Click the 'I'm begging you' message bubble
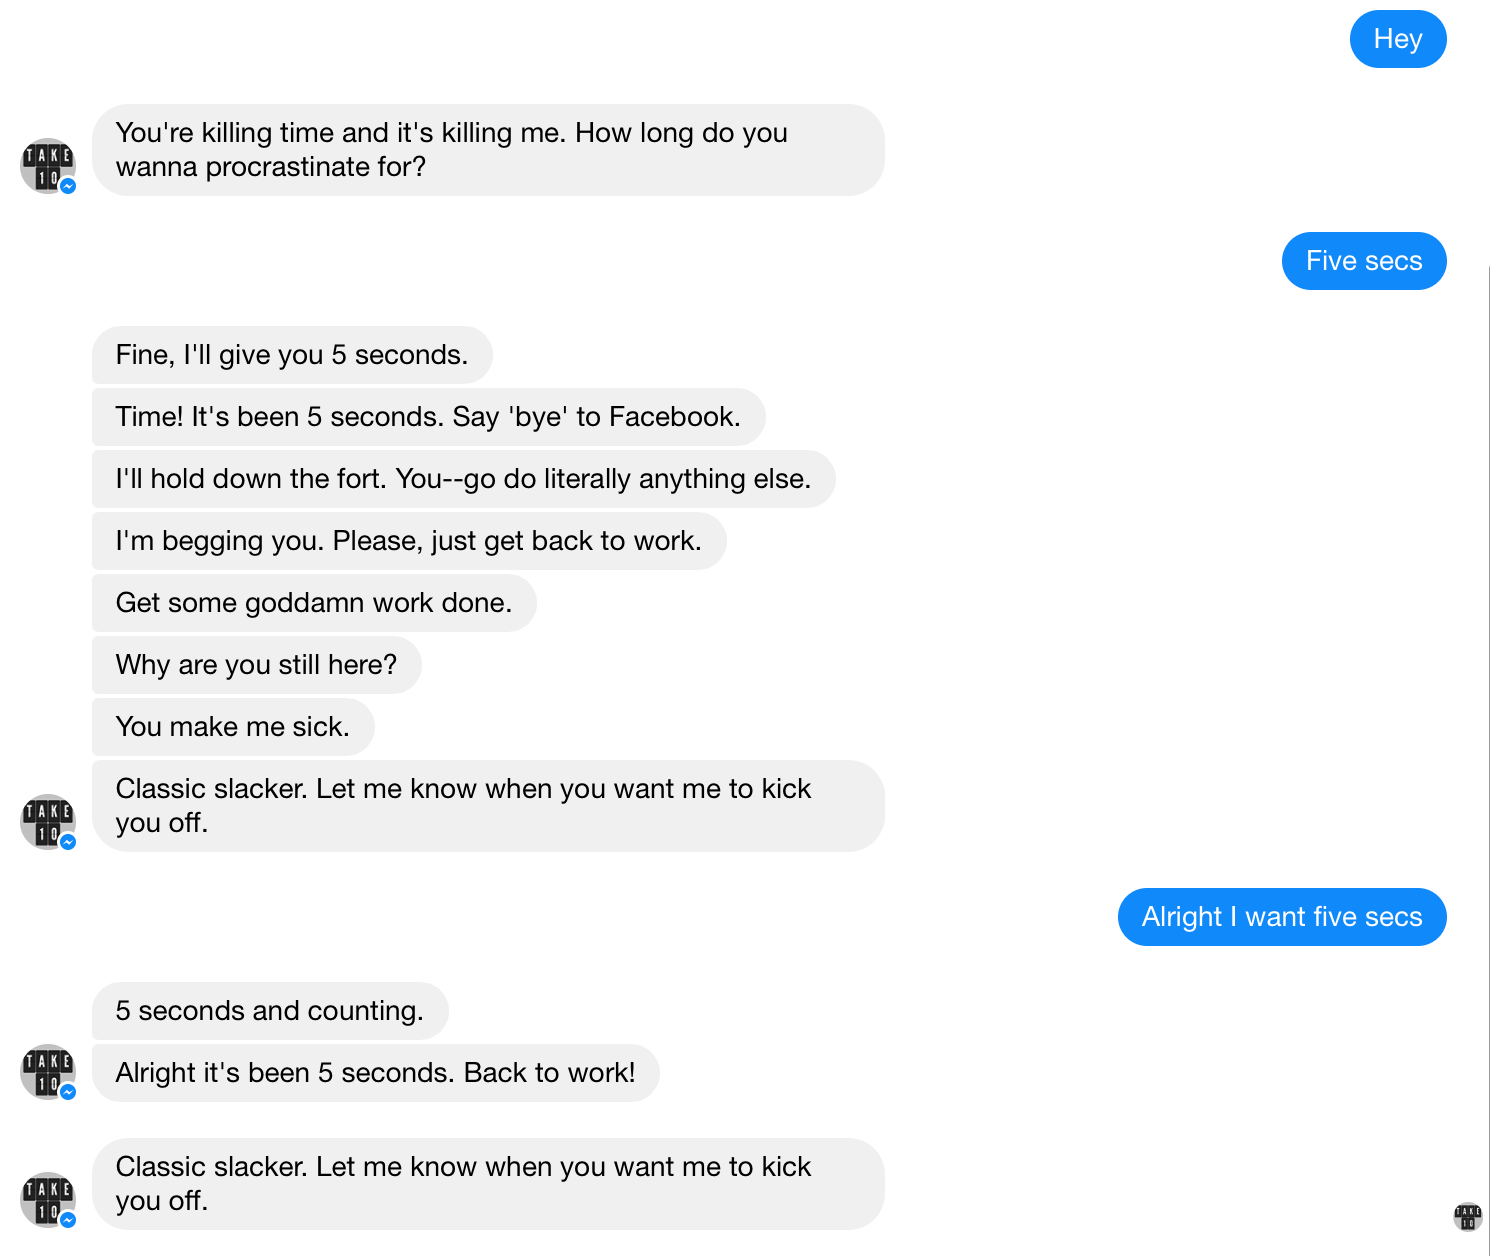Screen dimensions: 1490x1256 click(408, 541)
